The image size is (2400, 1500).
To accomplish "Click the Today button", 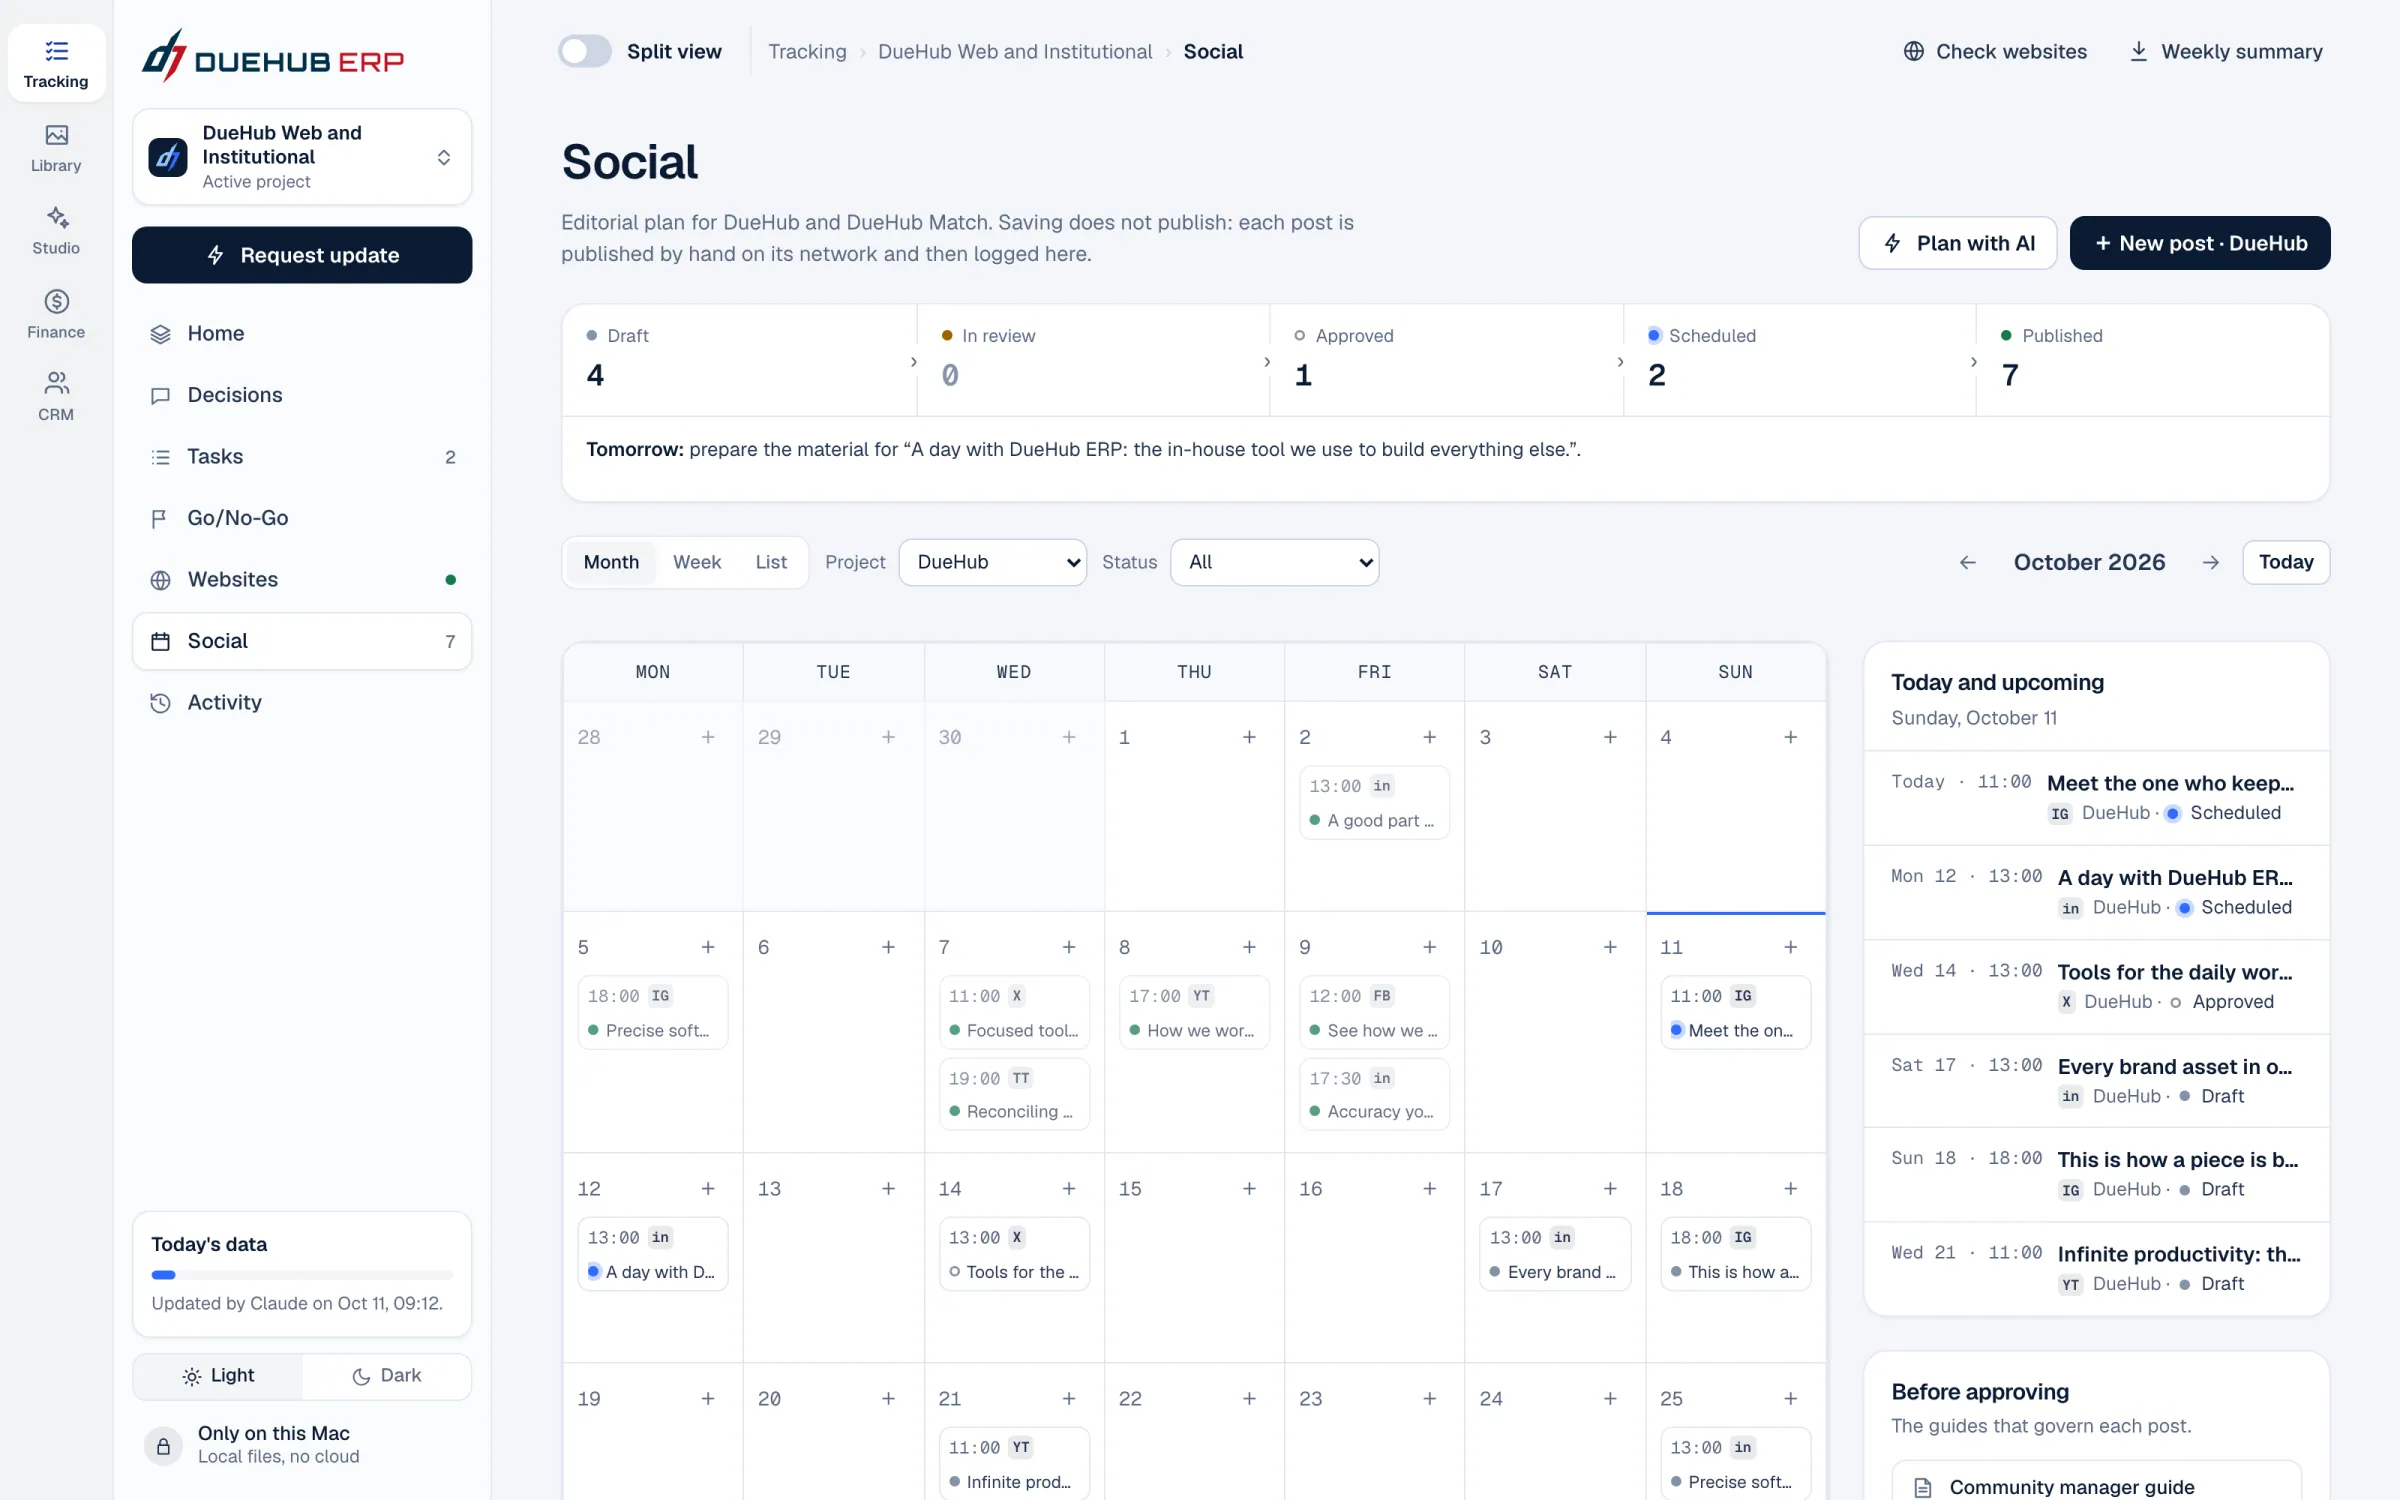I will tap(2285, 562).
